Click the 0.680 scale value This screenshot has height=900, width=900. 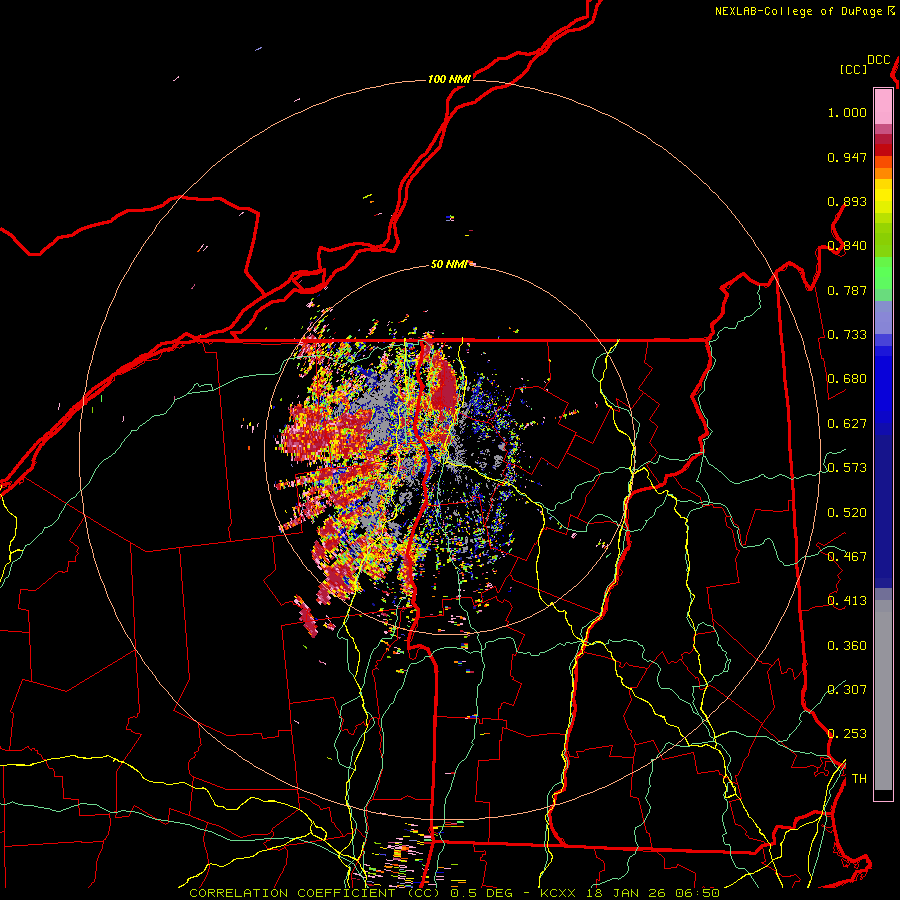pyautogui.click(x=847, y=379)
